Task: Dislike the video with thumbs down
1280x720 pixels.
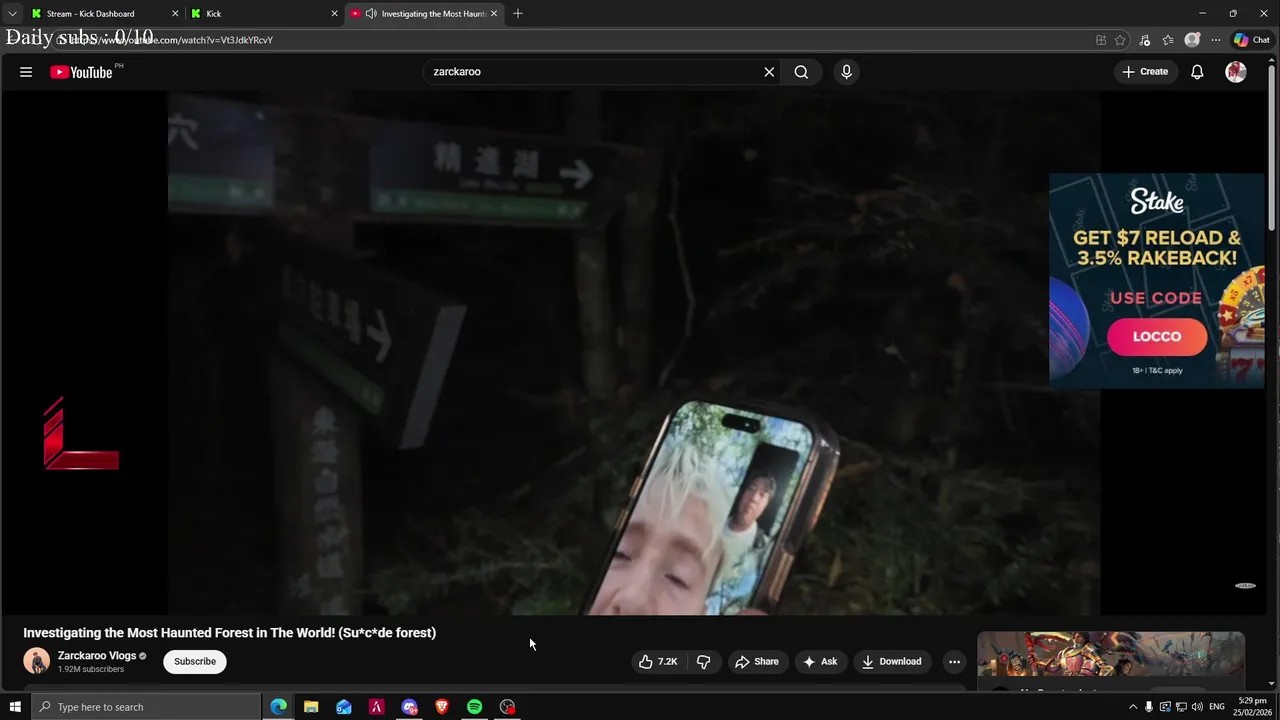Action: point(703,661)
